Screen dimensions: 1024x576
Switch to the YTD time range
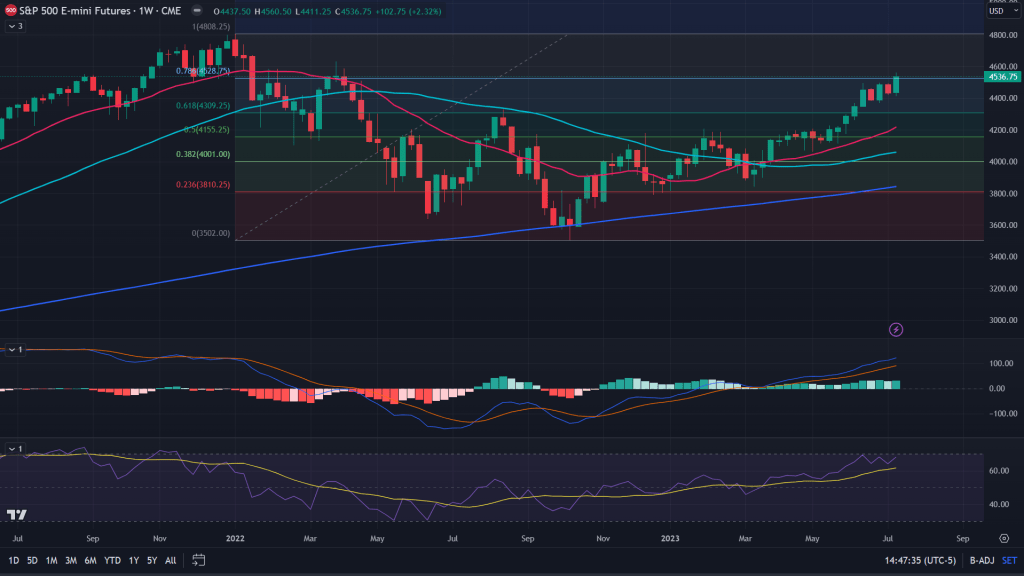[112, 560]
